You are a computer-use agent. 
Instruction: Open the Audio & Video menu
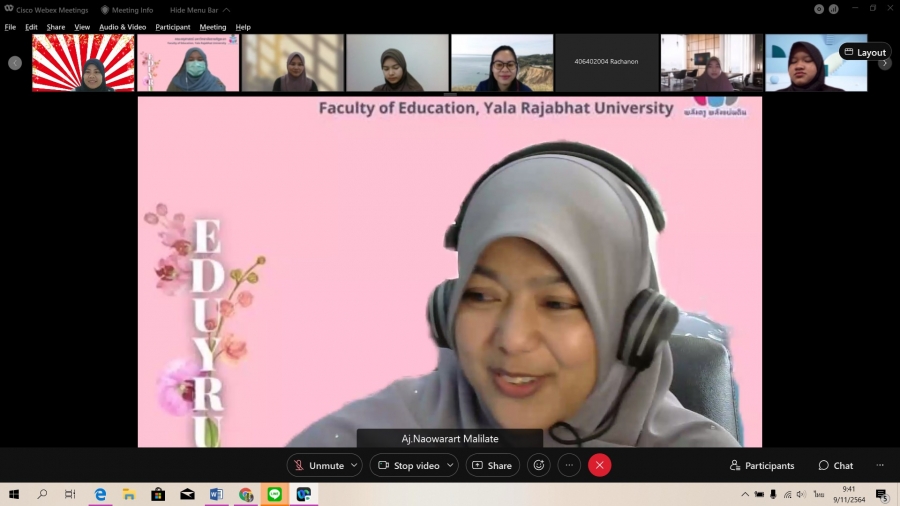click(122, 27)
